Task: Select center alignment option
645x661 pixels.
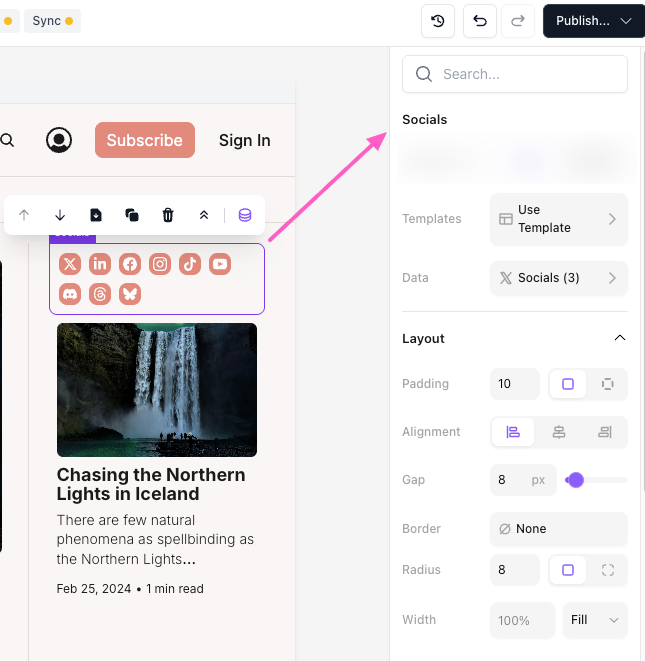Action: 559,432
